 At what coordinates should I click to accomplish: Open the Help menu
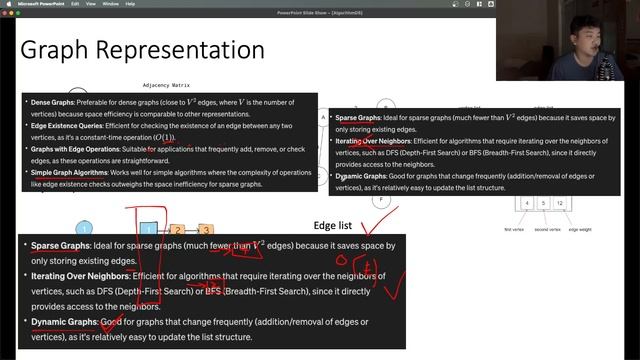[130, 4]
